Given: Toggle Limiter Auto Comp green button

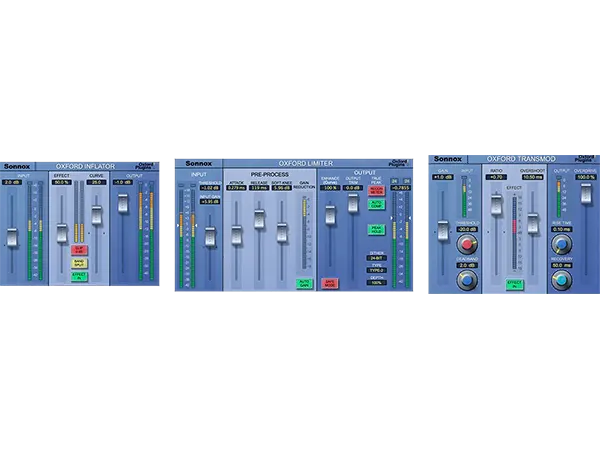Looking at the screenshot, I should point(376,204).
